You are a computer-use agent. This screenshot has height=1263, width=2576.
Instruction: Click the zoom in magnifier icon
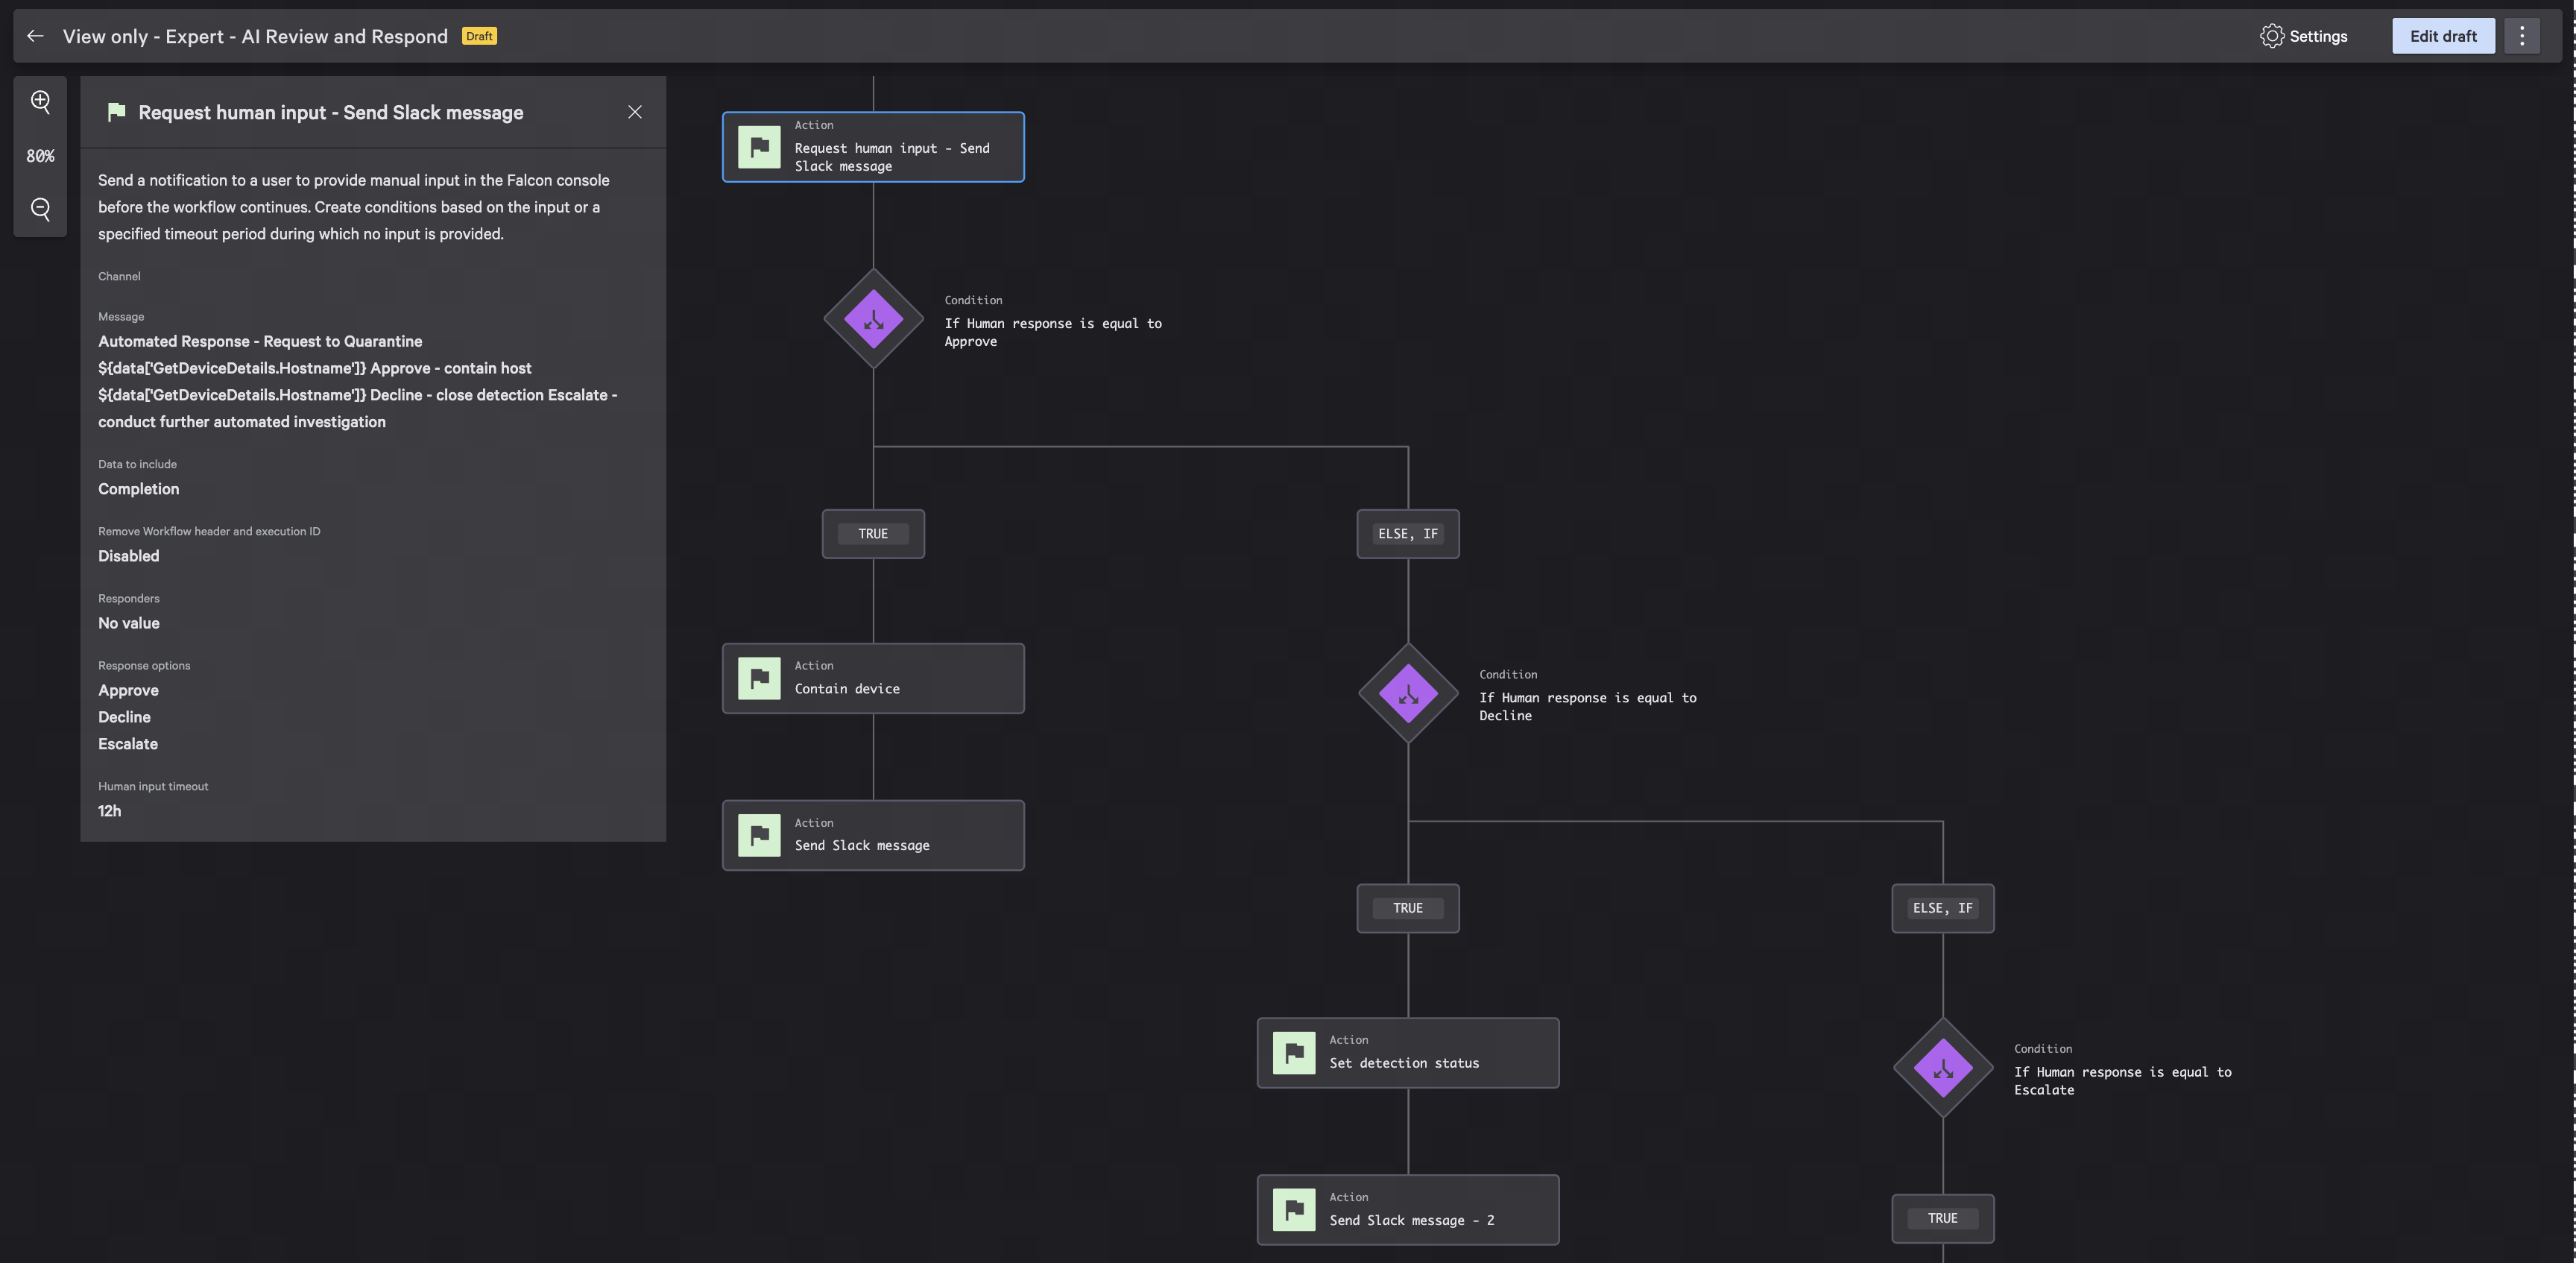coord(40,102)
